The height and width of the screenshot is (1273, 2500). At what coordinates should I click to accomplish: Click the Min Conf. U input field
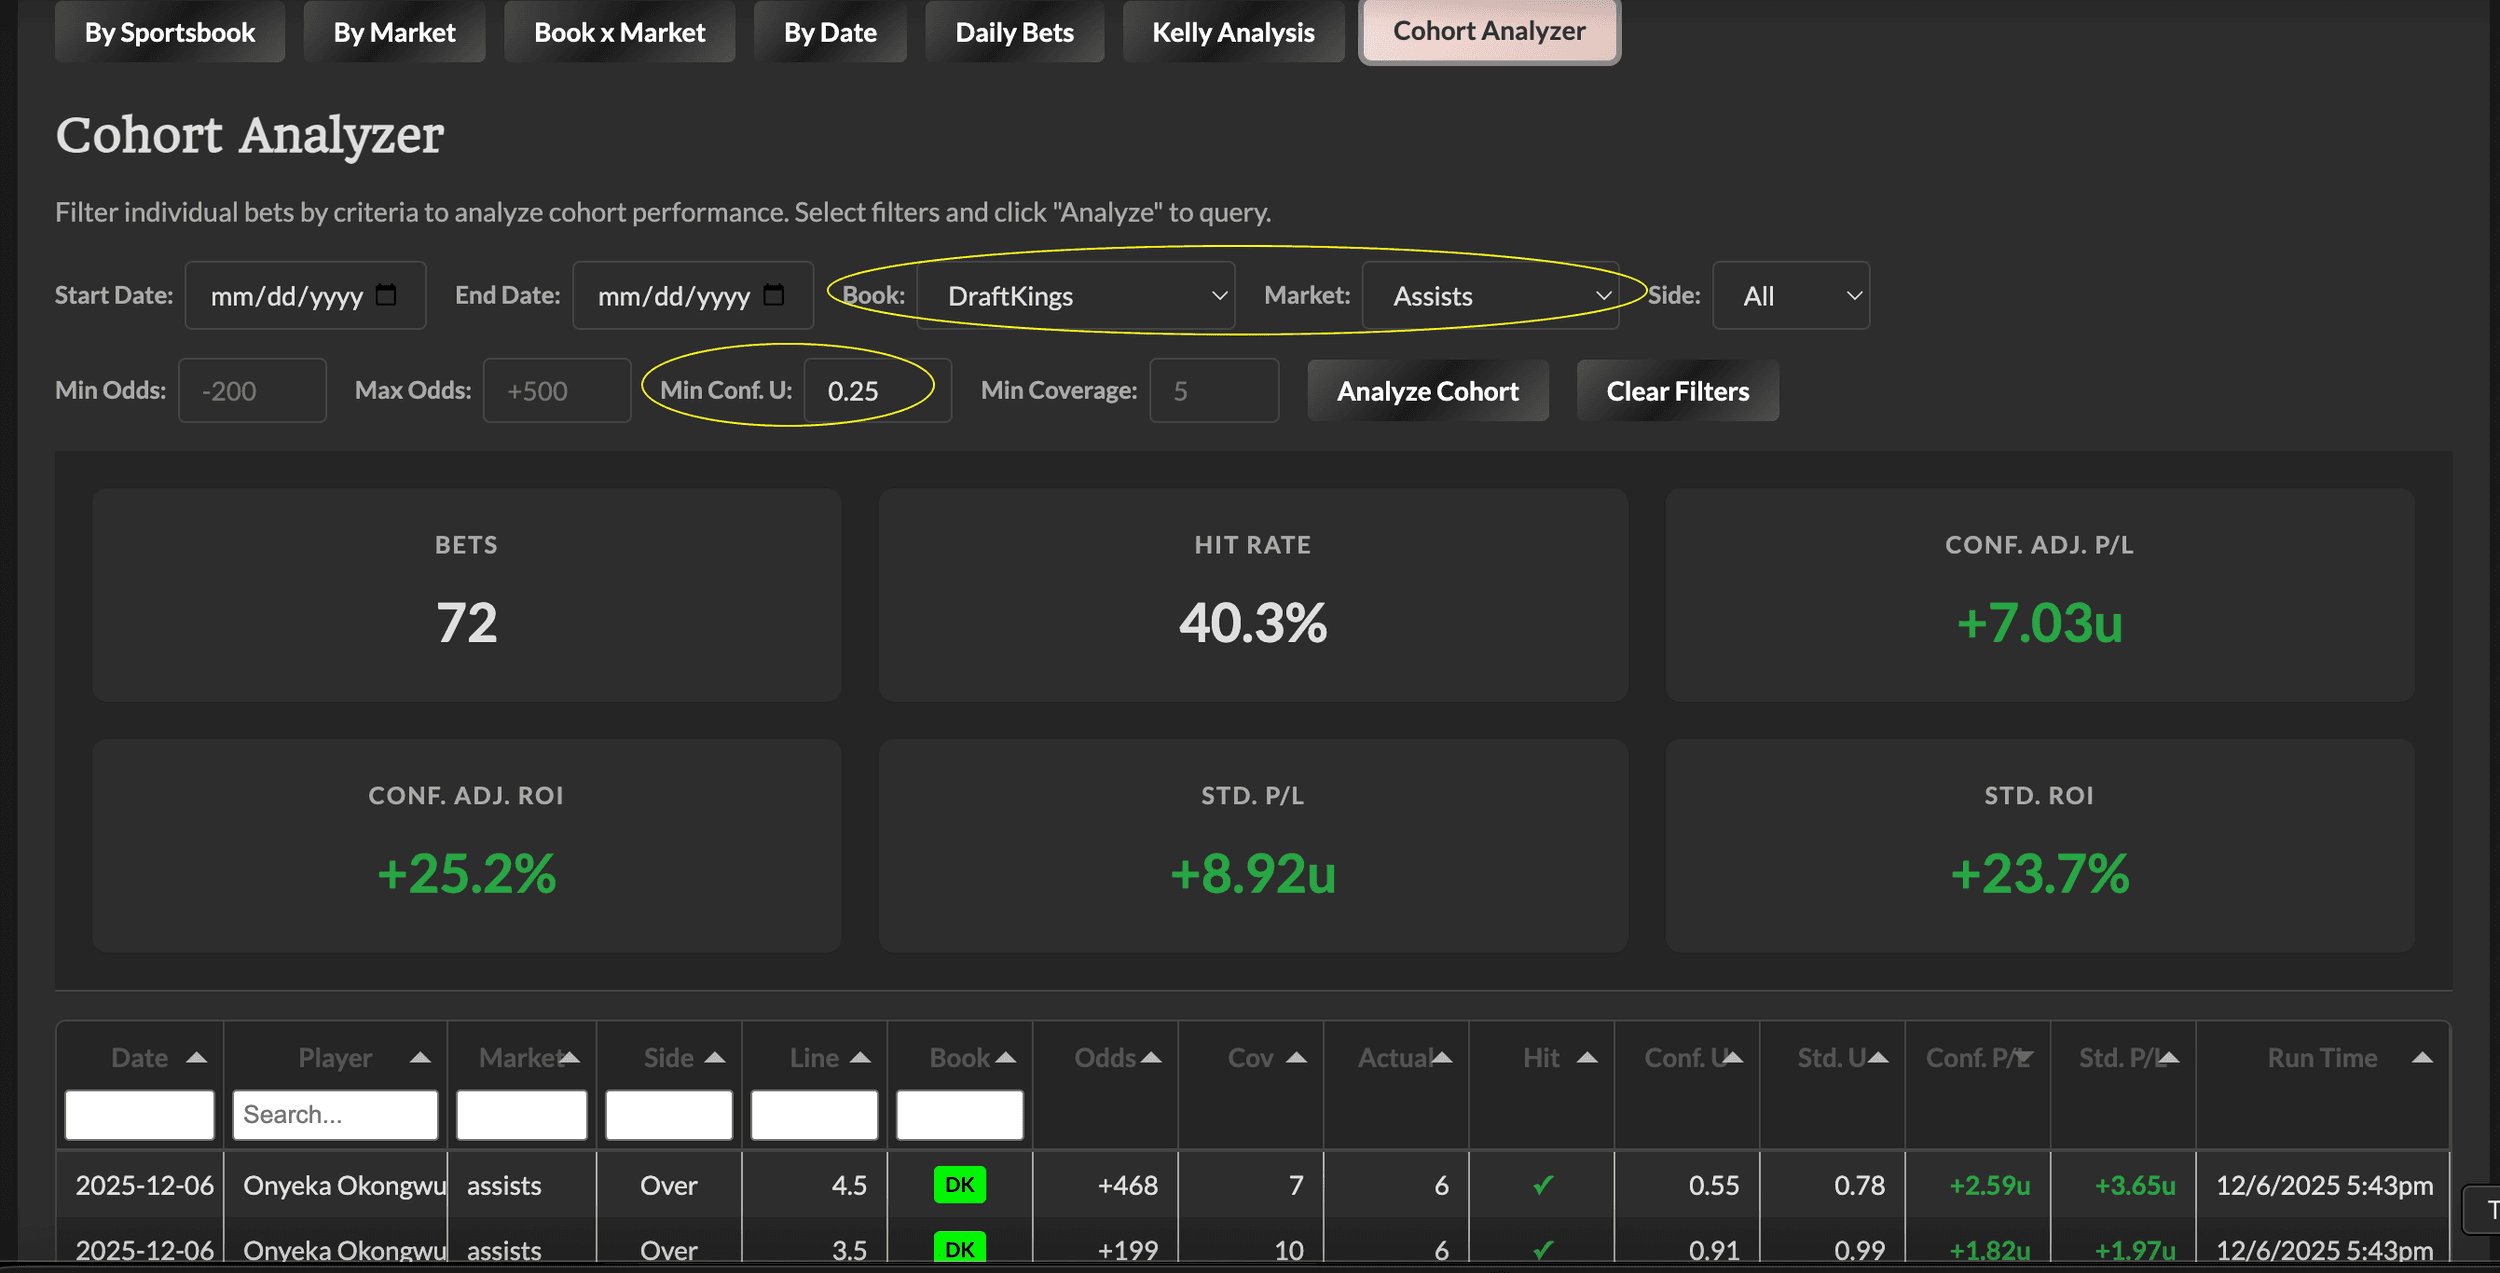click(876, 391)
